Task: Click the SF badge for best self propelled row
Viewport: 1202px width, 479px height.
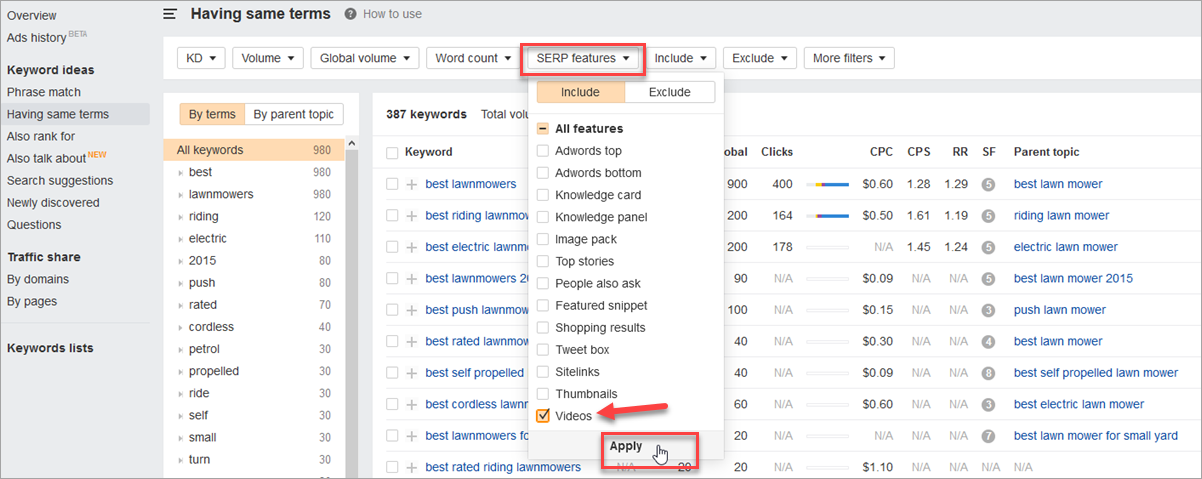Action: 988,373
